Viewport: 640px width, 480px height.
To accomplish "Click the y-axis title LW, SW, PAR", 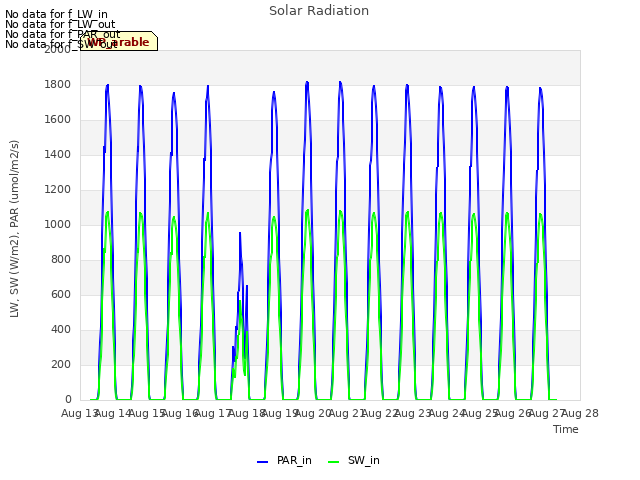I will 14,229.
